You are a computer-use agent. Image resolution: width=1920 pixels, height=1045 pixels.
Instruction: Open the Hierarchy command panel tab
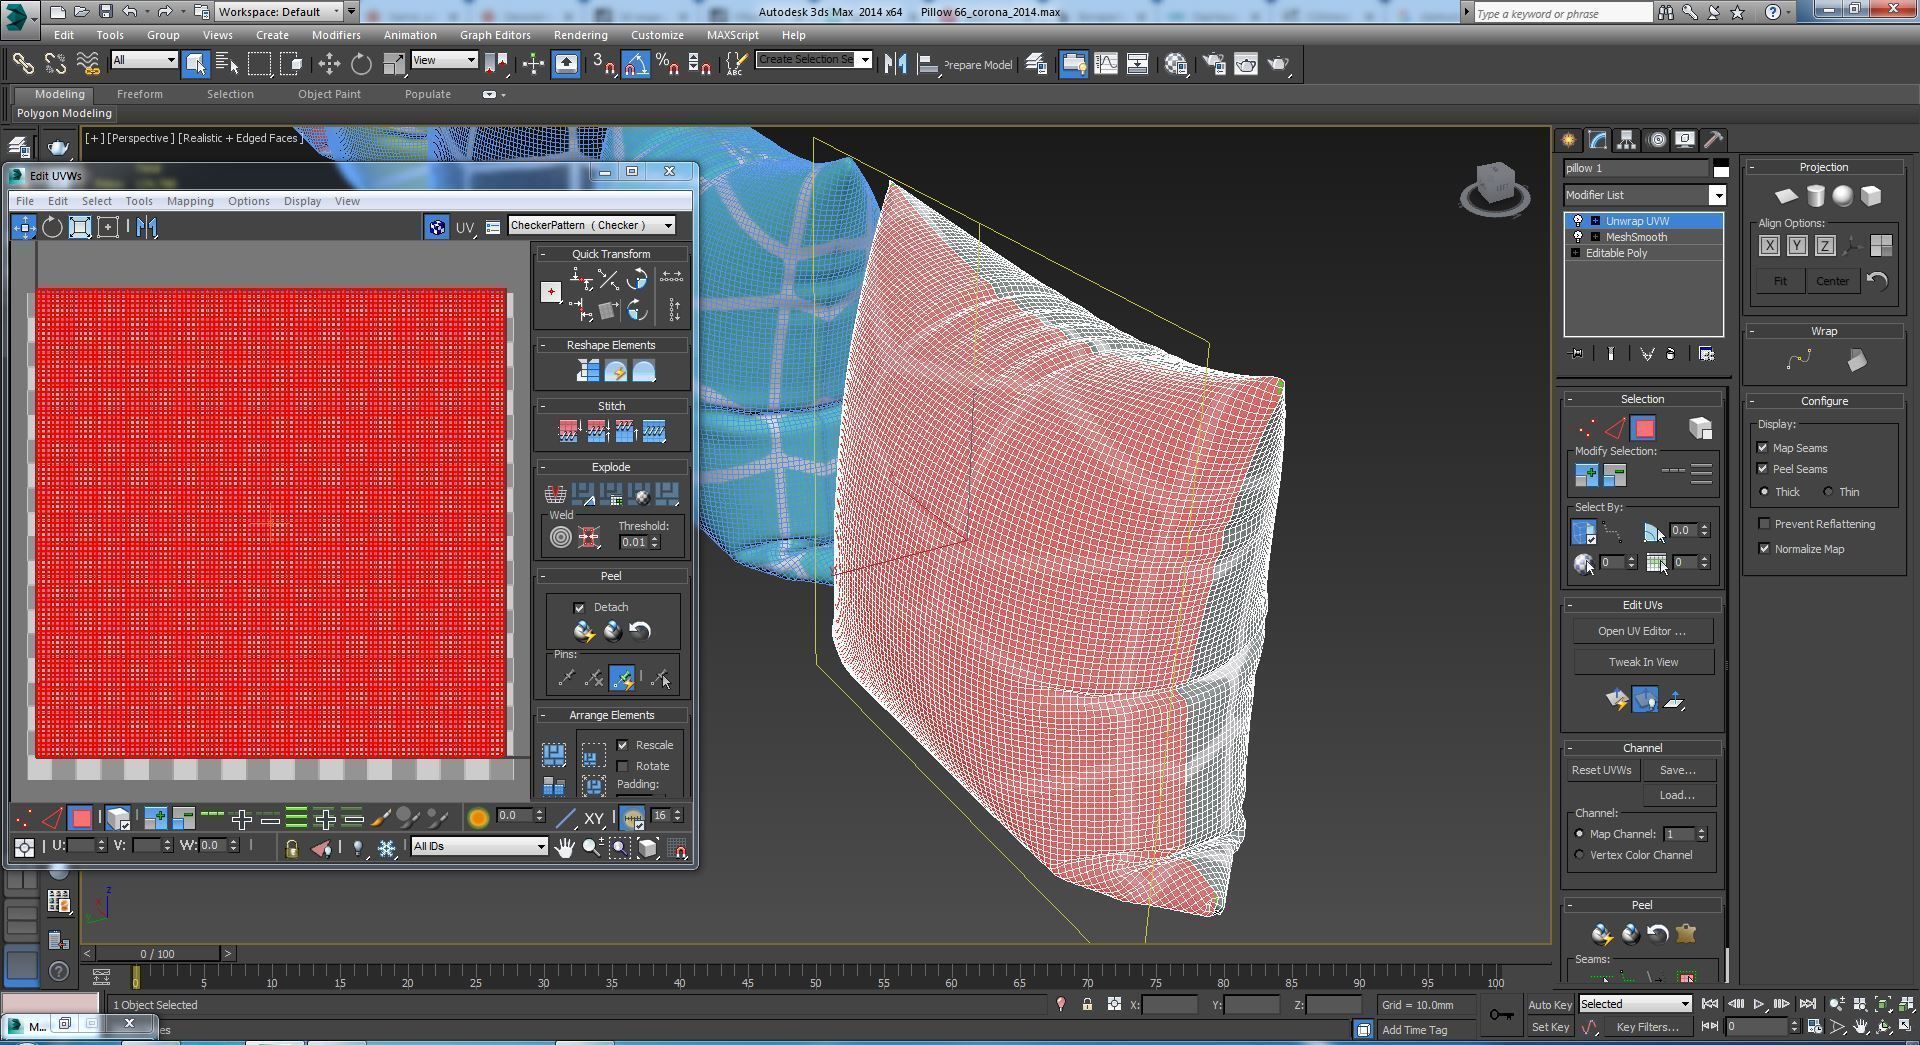click(1627, 140)
